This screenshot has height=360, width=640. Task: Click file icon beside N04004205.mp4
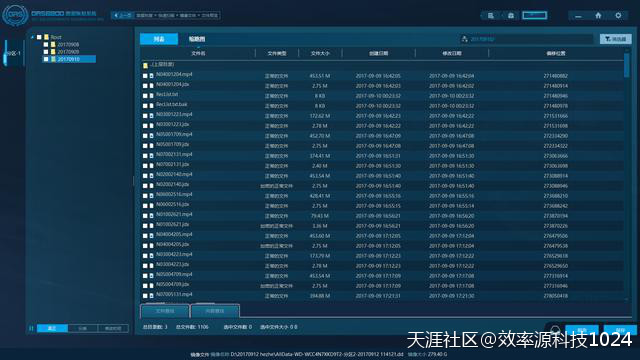point(151,236)
